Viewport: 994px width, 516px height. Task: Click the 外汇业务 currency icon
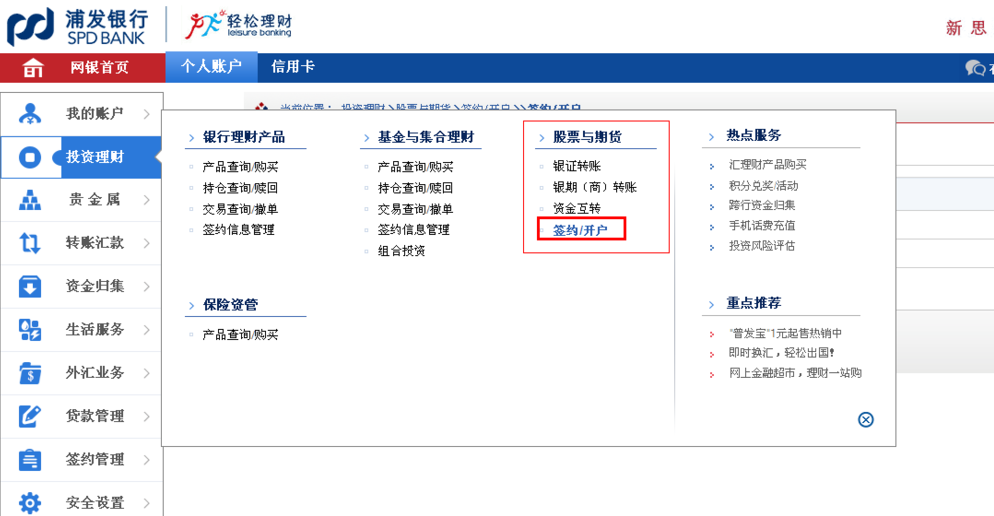[30, 373]
